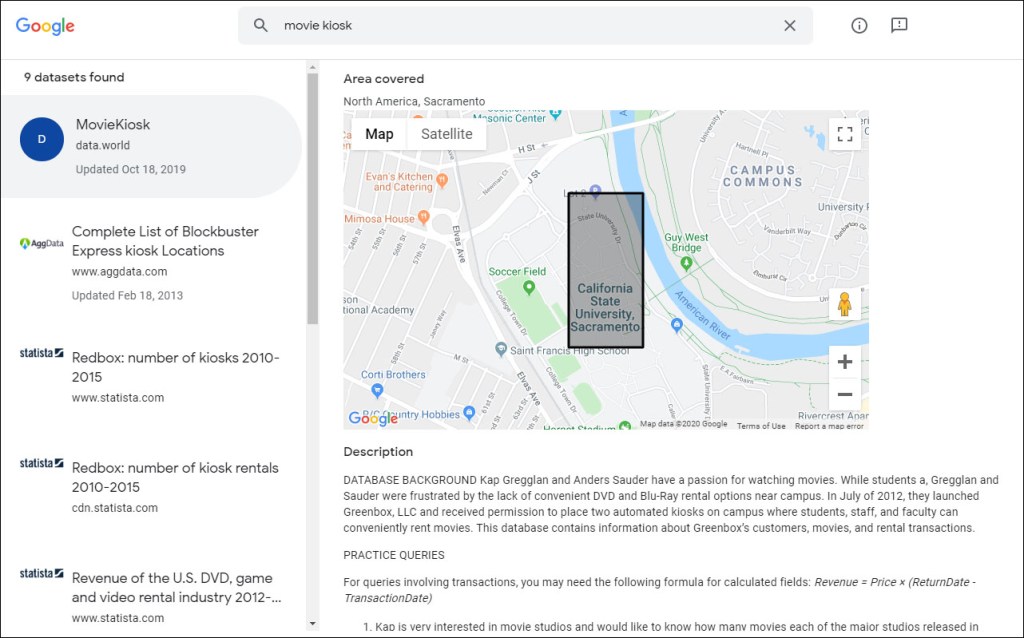Viewport: 1024px width, 638px height.
Task: Clear the search box with the X icon
Action: click(790, 25)
